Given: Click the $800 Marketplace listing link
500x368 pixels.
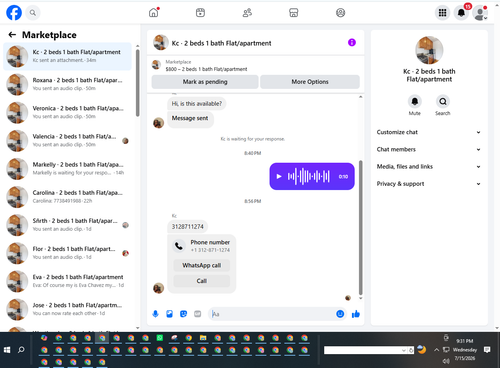Looking at the screenshot, I should (x=206, y=69).
